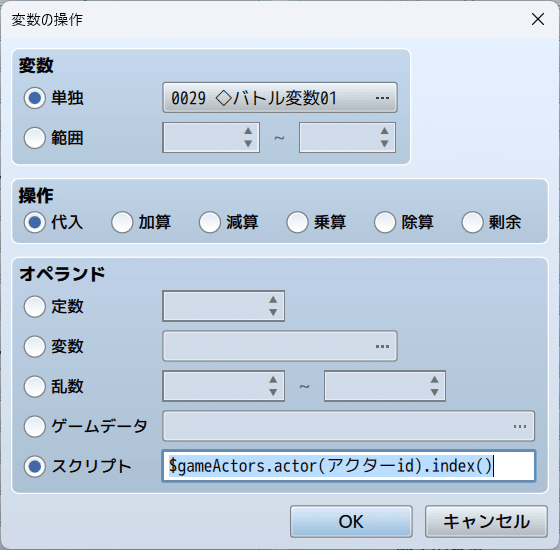Image resolution: width=560 pixels, height=550 pixels.
Task: Choose the 乗算 (multiply) operation
Action: pos(297,222)
